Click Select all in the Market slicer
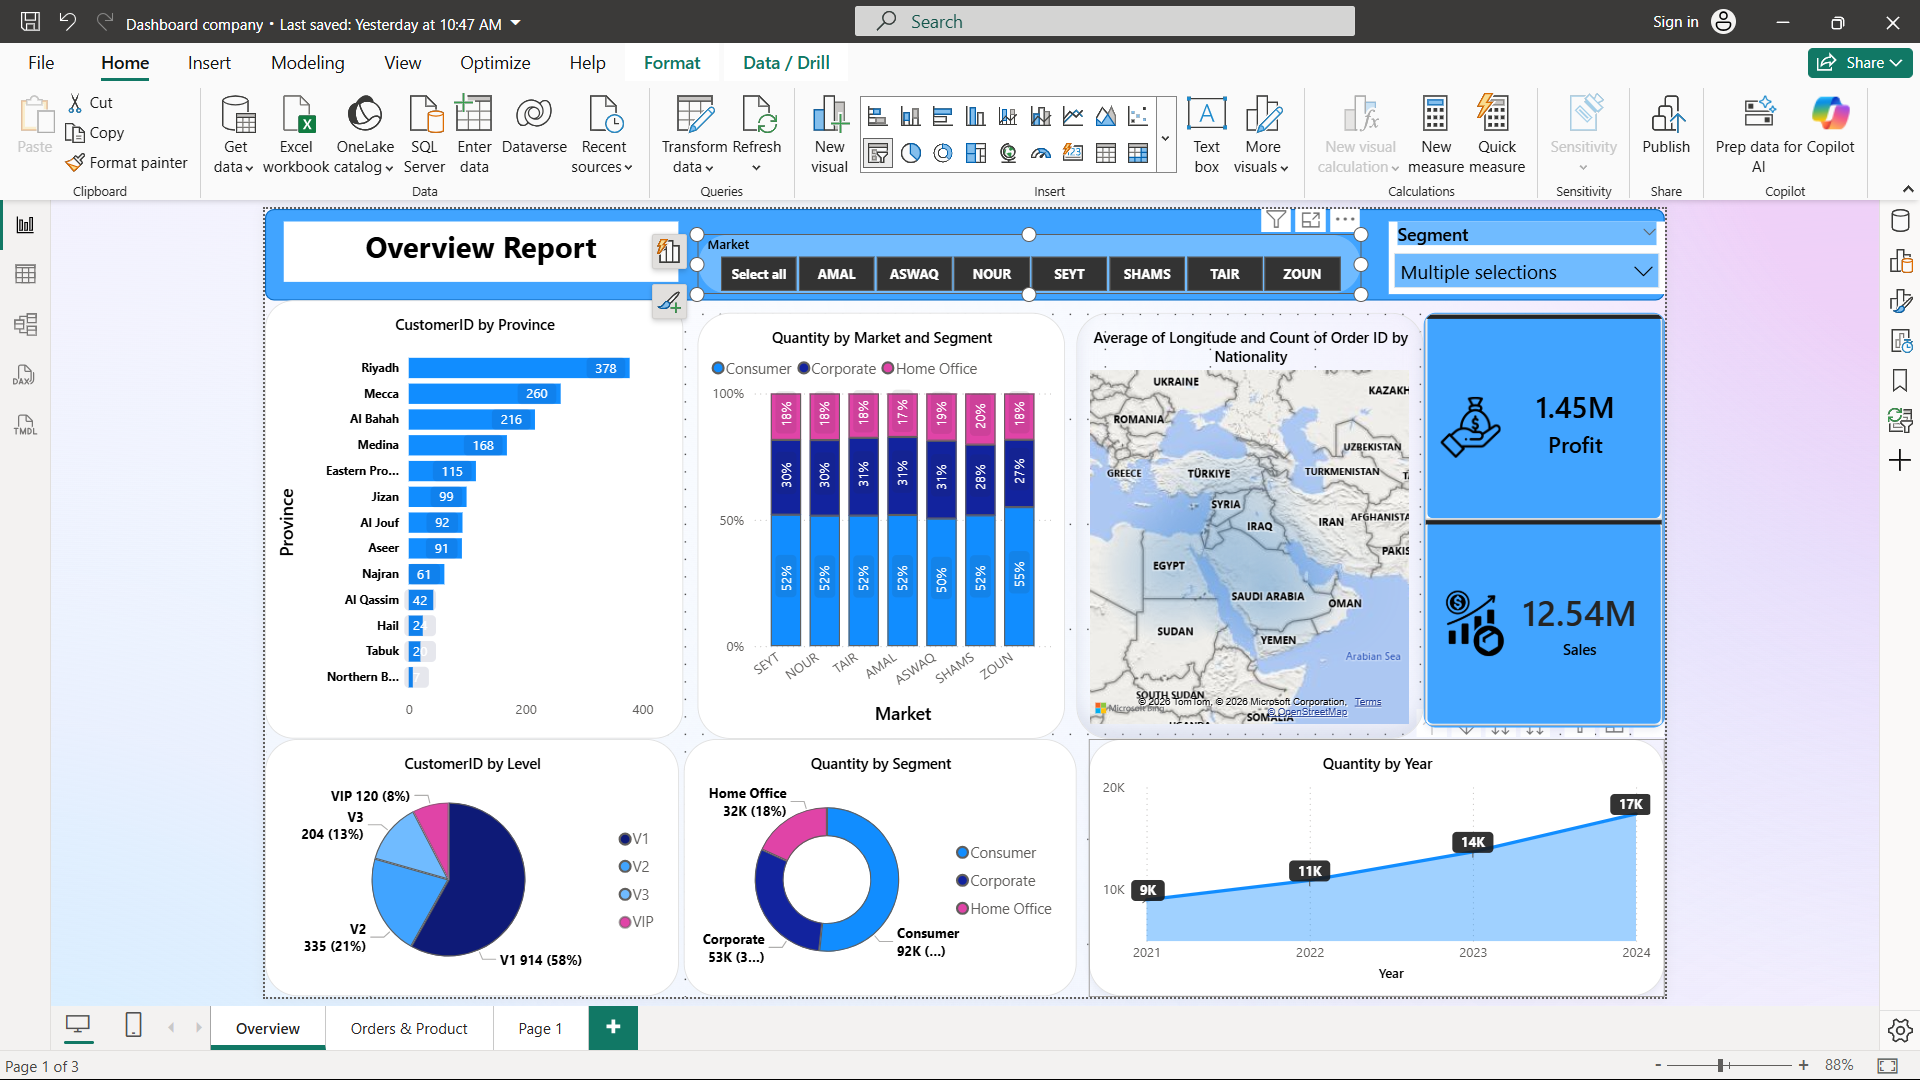1920x1080 pixels. point(758,273)
